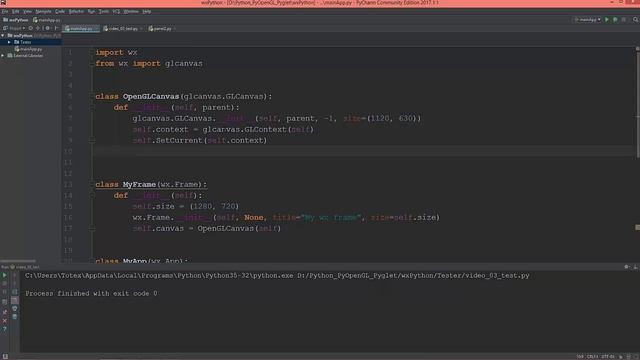Open the Project view selector dropdown
The image size is (640, 360).
click(14, 28)
